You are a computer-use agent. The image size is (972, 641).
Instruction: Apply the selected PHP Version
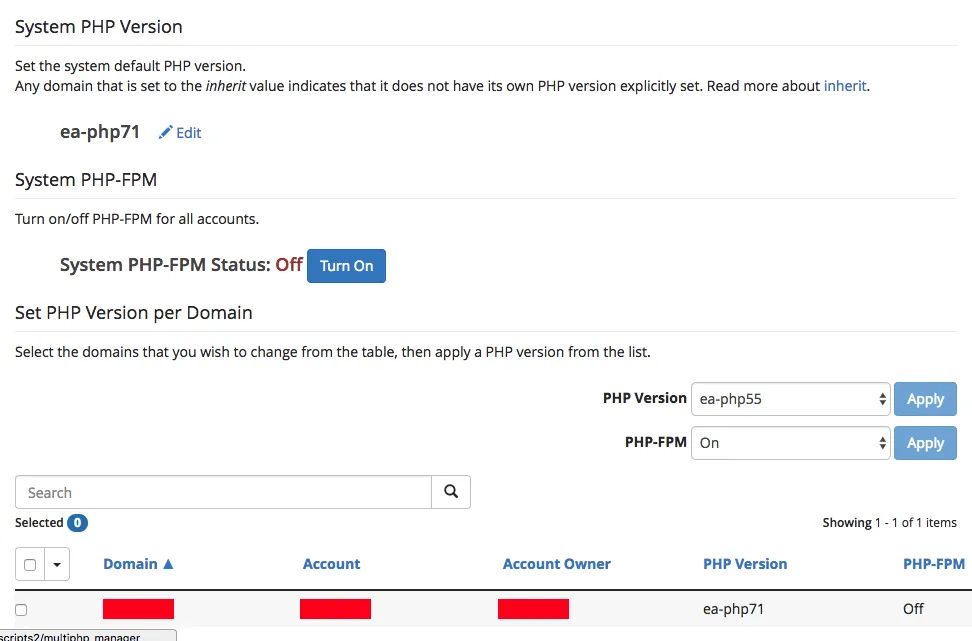point(925,399)
